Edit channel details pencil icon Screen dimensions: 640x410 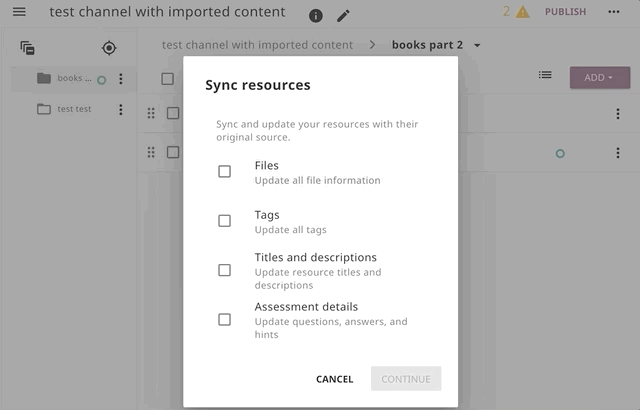[343, 16]
